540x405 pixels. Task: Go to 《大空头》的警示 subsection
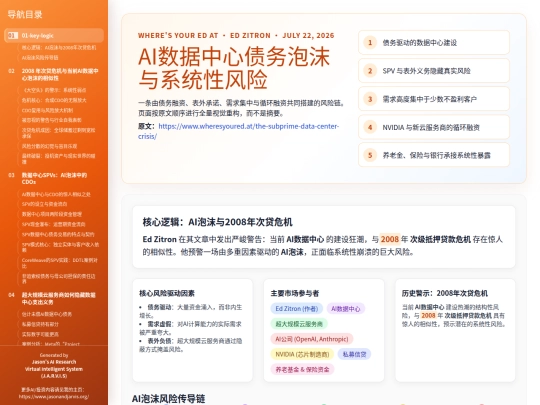(x=54, y=90)
